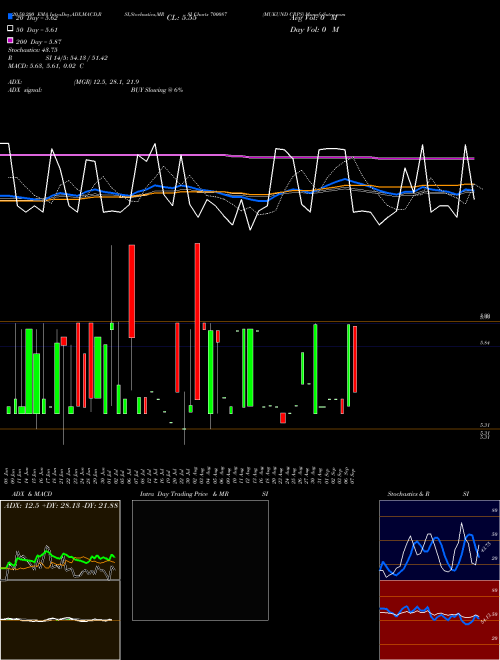Viewport: 500px width, 660px height.
Task: Select the '200 Day - 5.87' legend label
Action: click(x=39, y=42)
